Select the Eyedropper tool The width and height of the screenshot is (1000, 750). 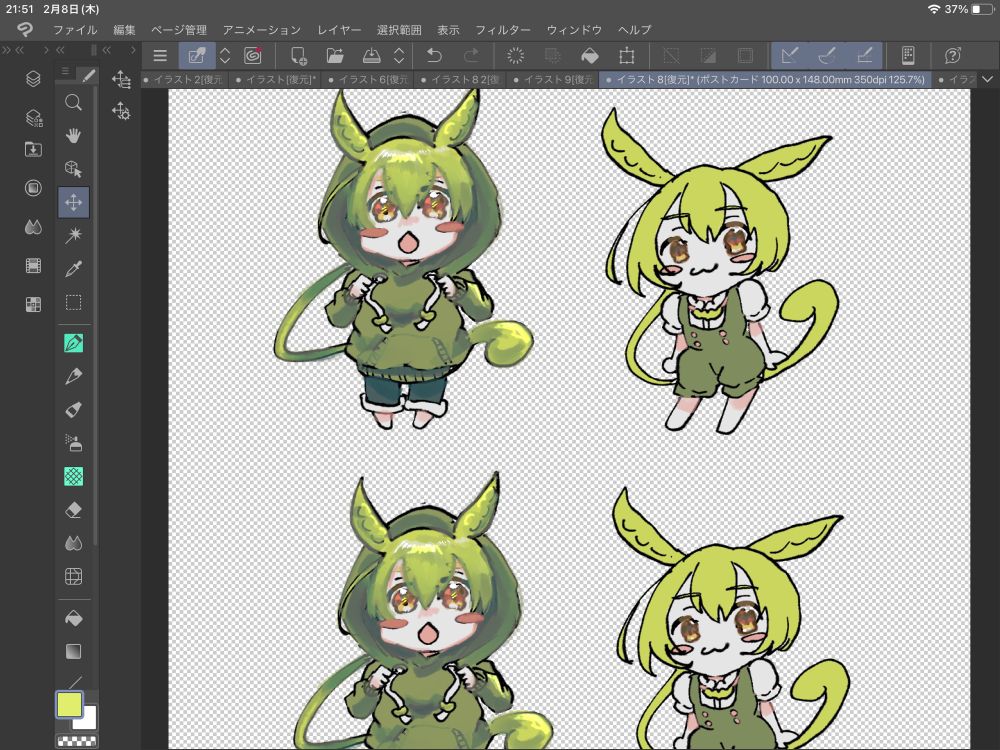click(73, 268)
